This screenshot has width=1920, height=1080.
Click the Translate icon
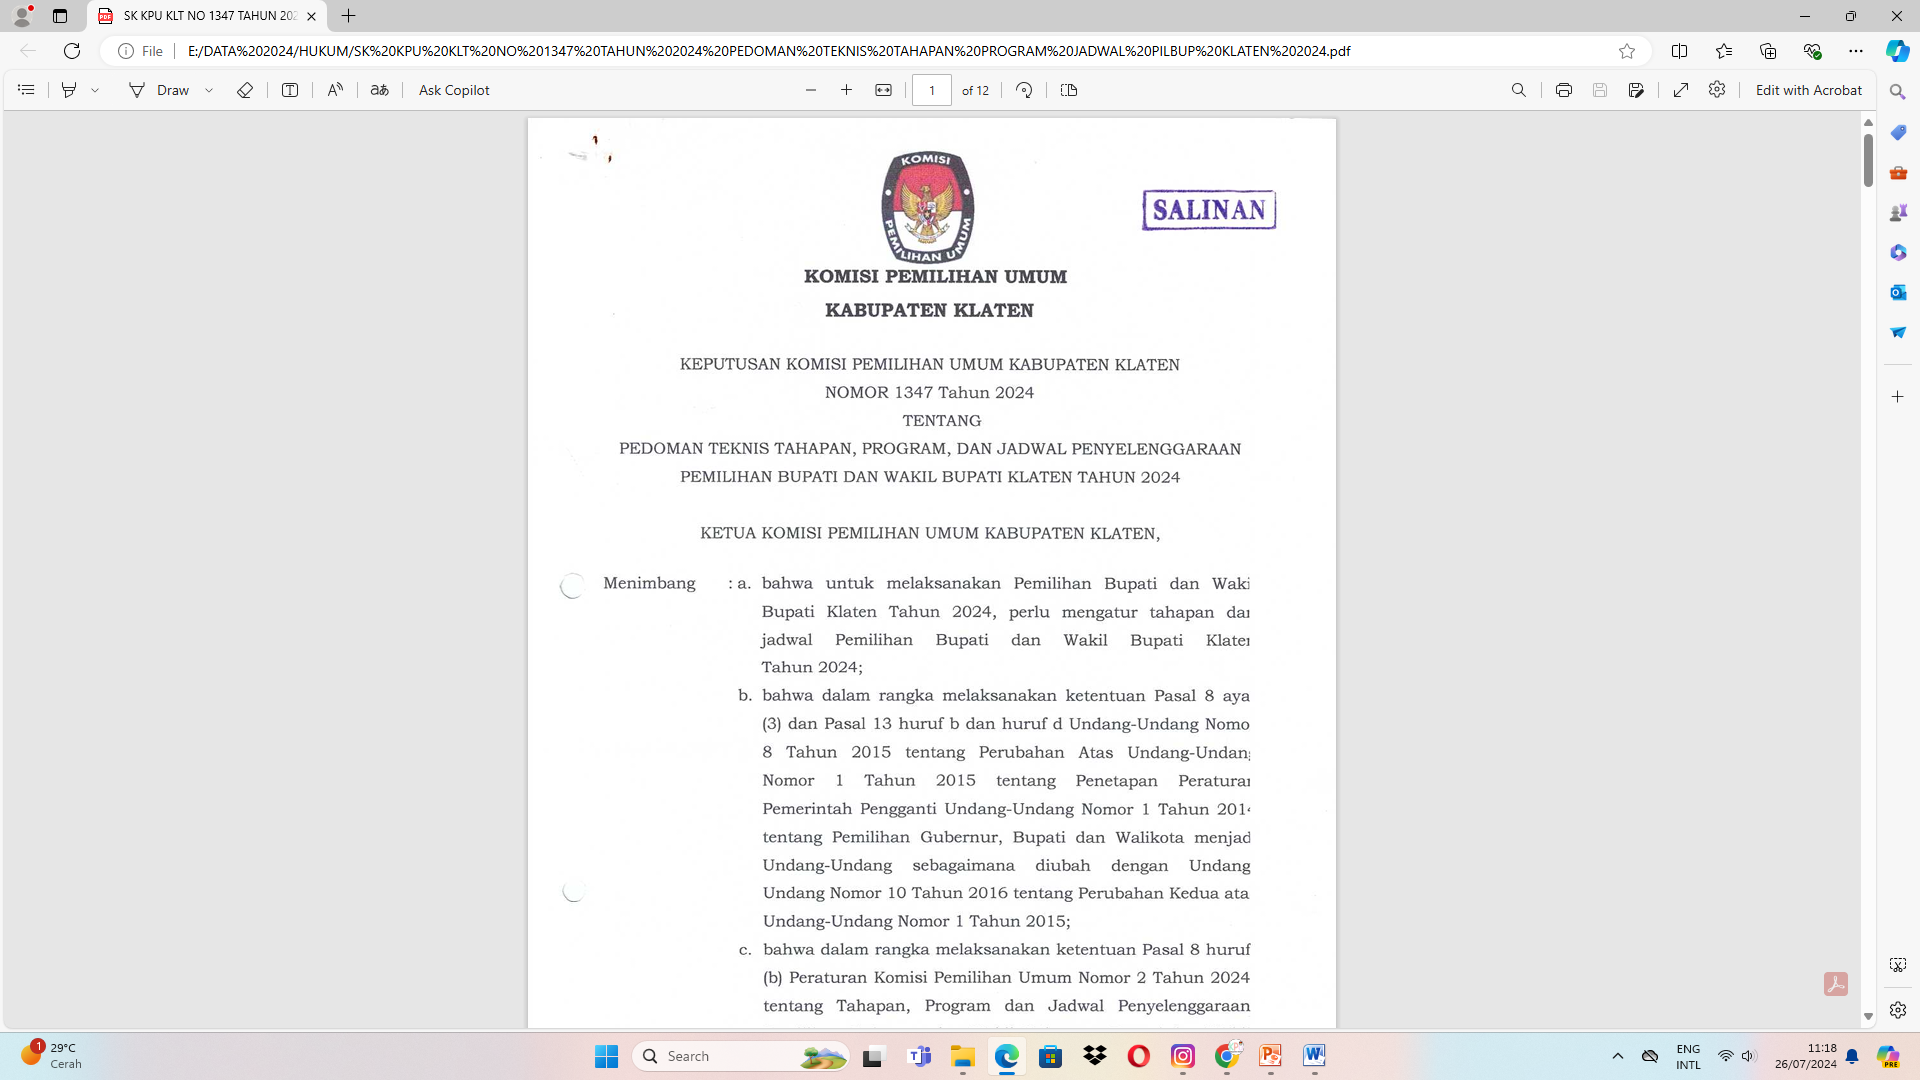(379, 90)
